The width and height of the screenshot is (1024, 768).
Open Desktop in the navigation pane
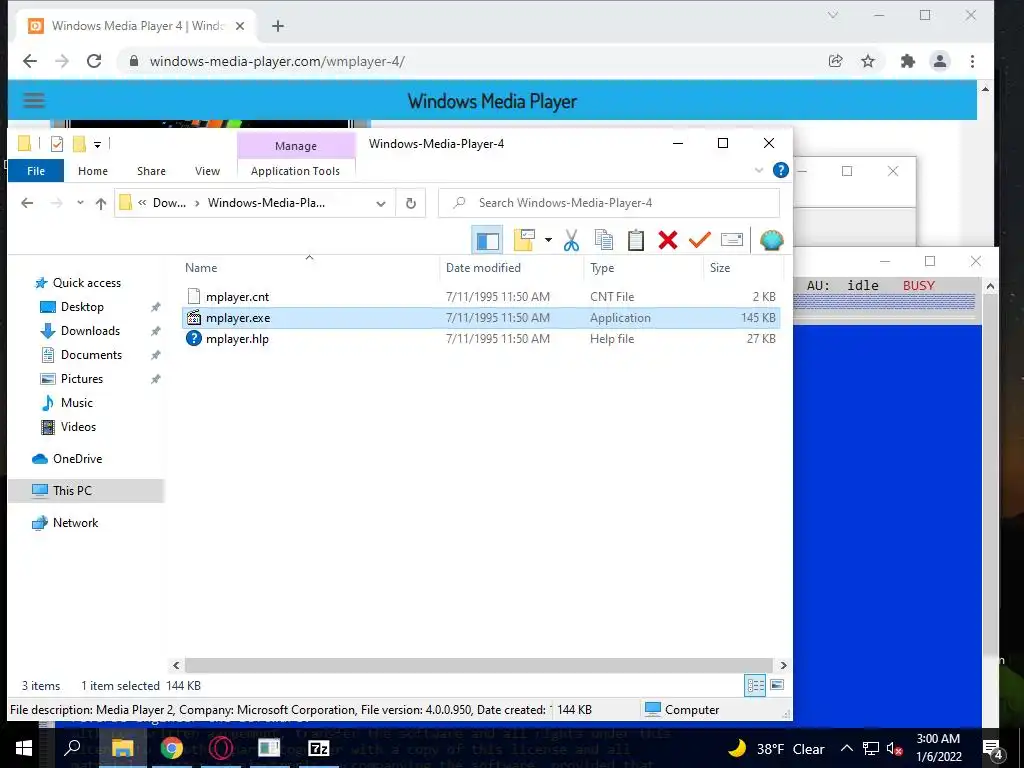click(82, 307)
